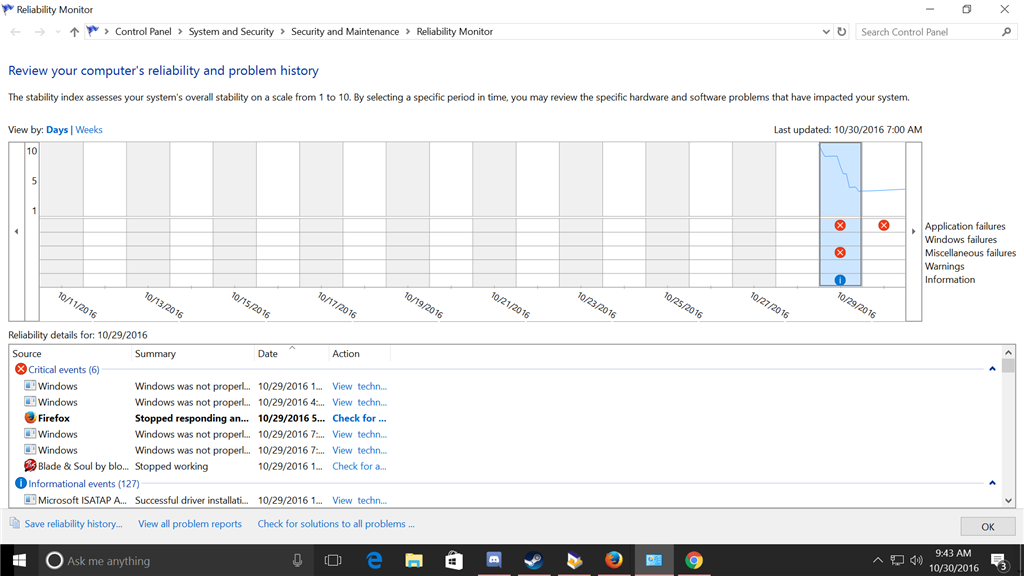
Task: Select the Microsoft ISATAP Adapter row
Action: [x=206, y=500]
